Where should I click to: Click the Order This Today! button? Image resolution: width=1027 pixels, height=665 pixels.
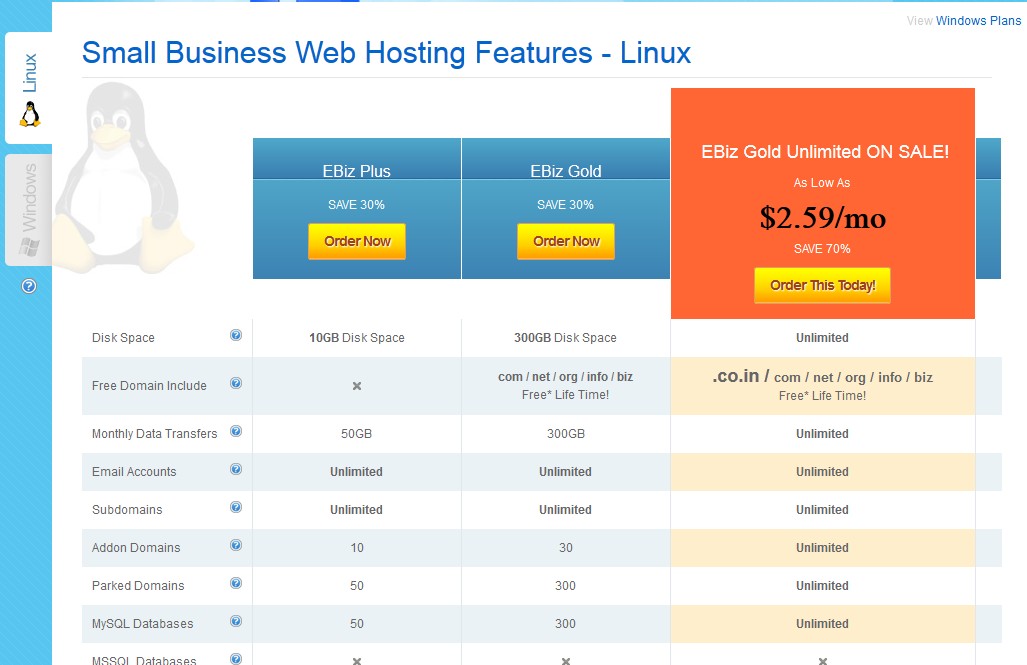(823, 285)
